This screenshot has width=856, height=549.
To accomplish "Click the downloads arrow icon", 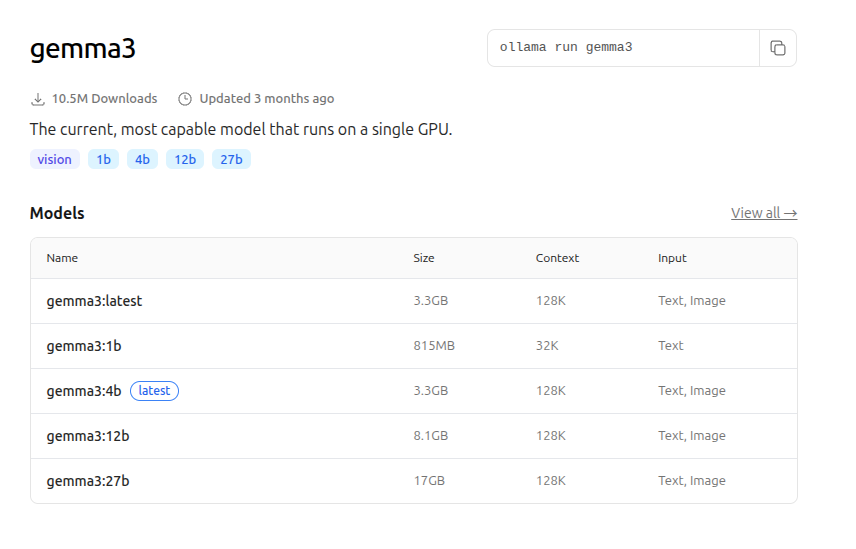I will tap(38, 99).
